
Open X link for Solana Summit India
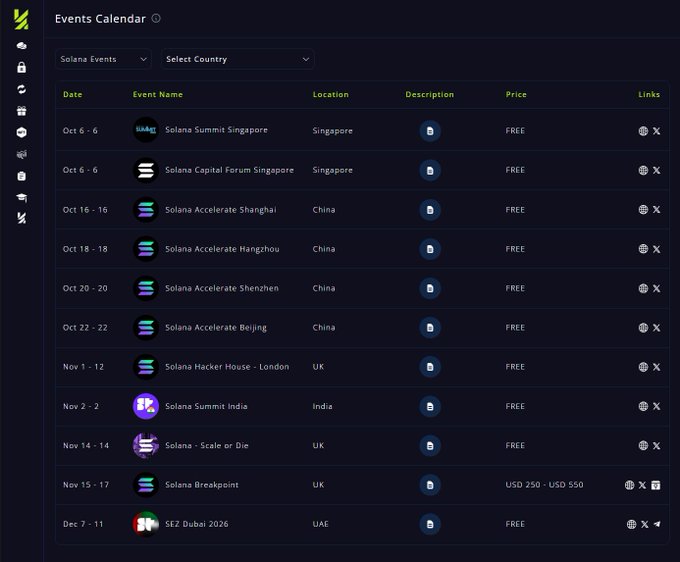click(657, 406)
